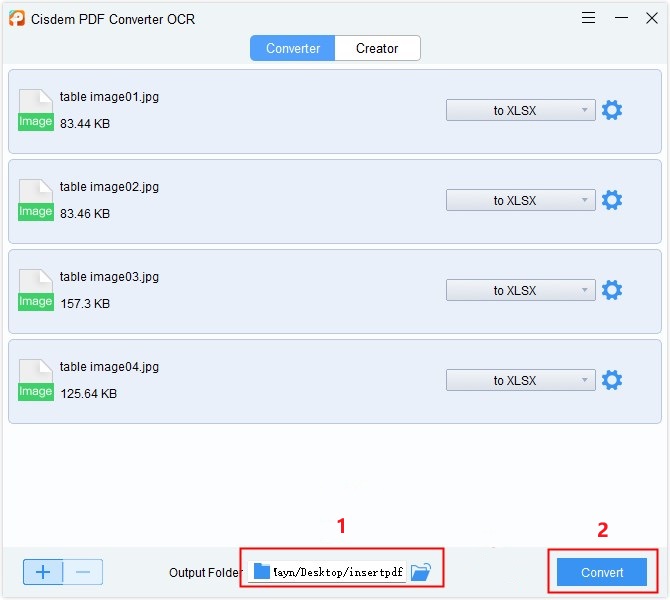Select file name table image03.jpg
The width and height of the screenshot is (670, 600).
pyautogui.click(x=109, y=277)
